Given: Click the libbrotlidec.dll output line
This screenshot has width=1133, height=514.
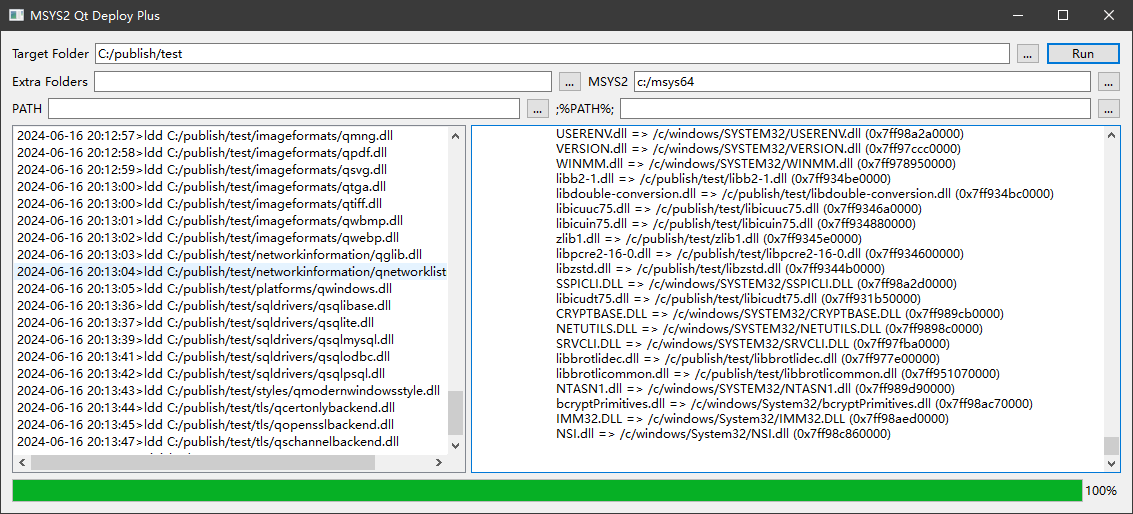Looking at the screenshot, I should (748, 359).
